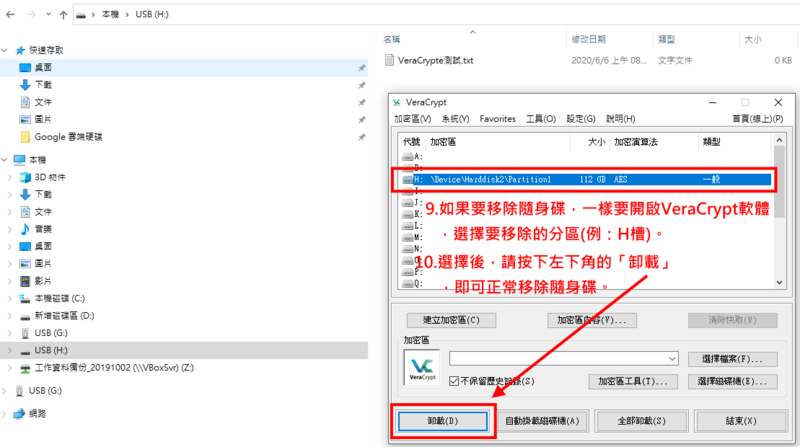The height and width of the screenshot is (447, 800).
Task: Sort files by 修改日期 column
Action: pyautogui.click(x=588, y=39)
